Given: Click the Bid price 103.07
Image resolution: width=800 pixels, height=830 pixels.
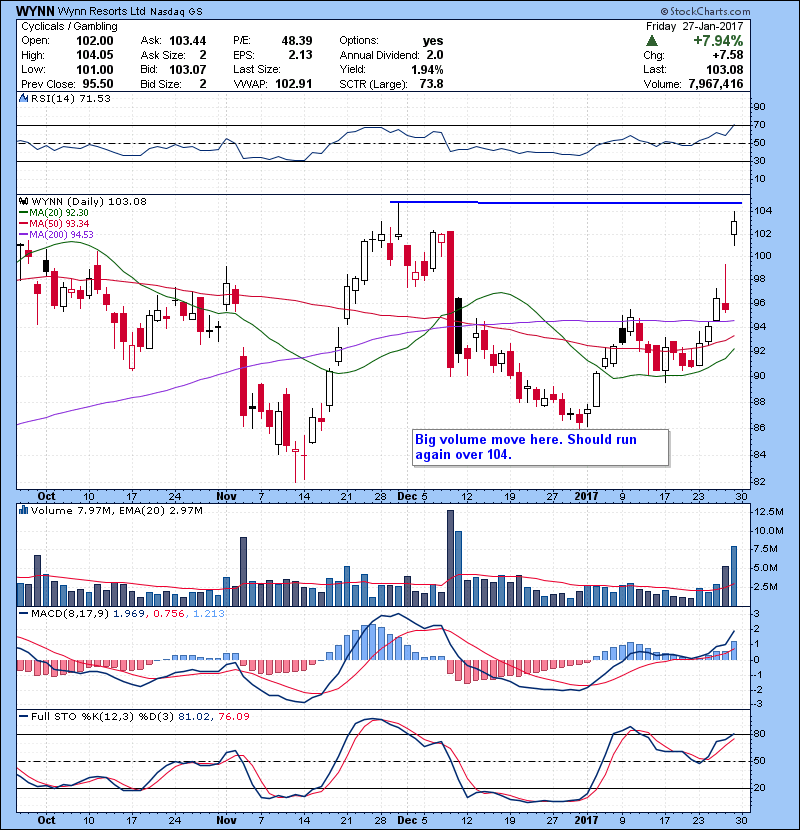Looking at the screenshot, I should (x=188, y=69).
